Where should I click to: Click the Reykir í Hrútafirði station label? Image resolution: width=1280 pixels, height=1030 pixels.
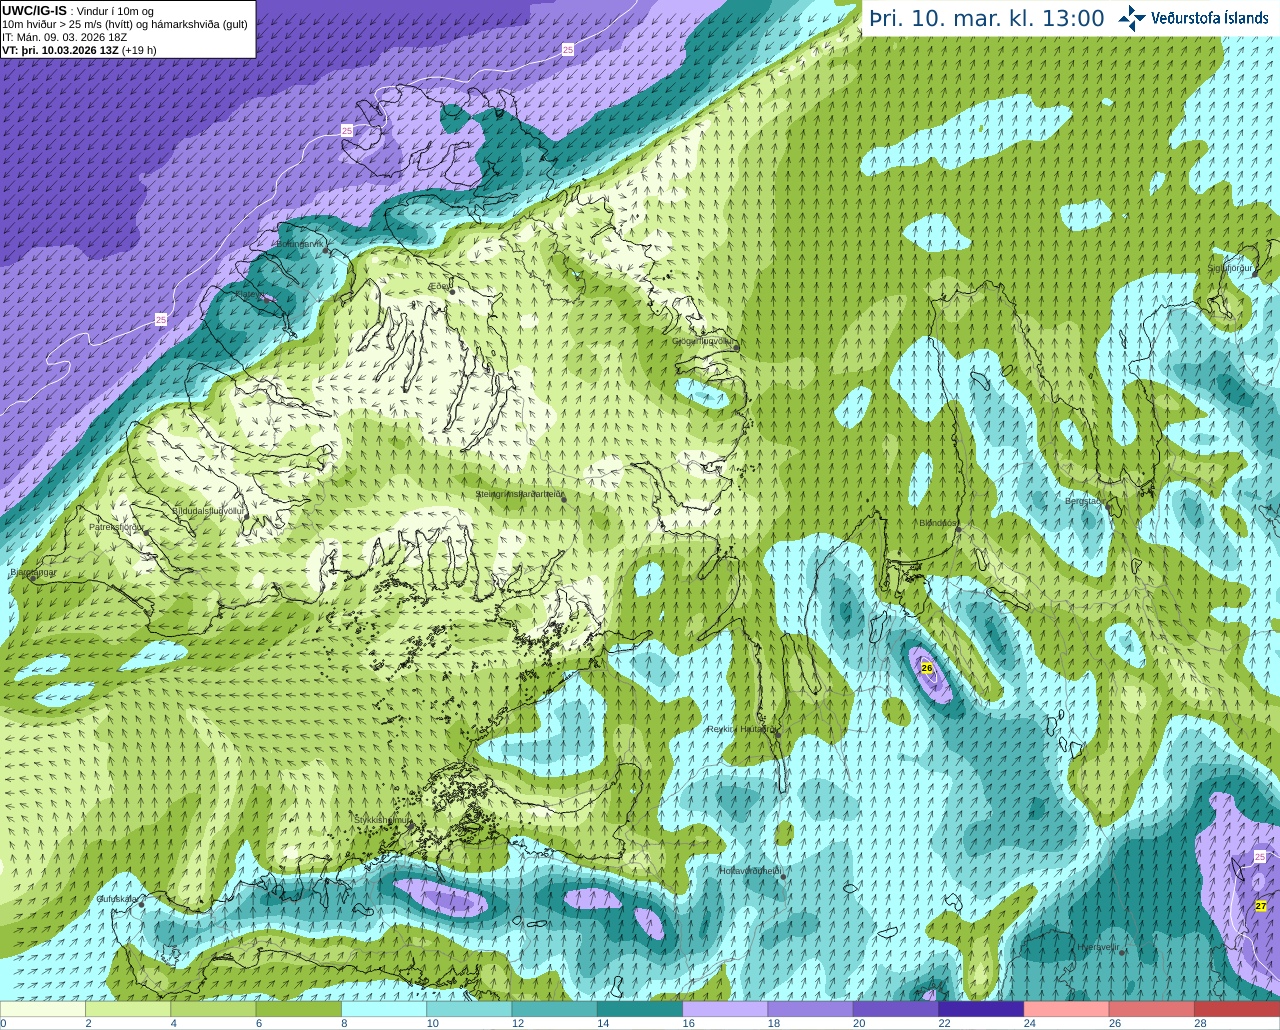coord(741,729)
